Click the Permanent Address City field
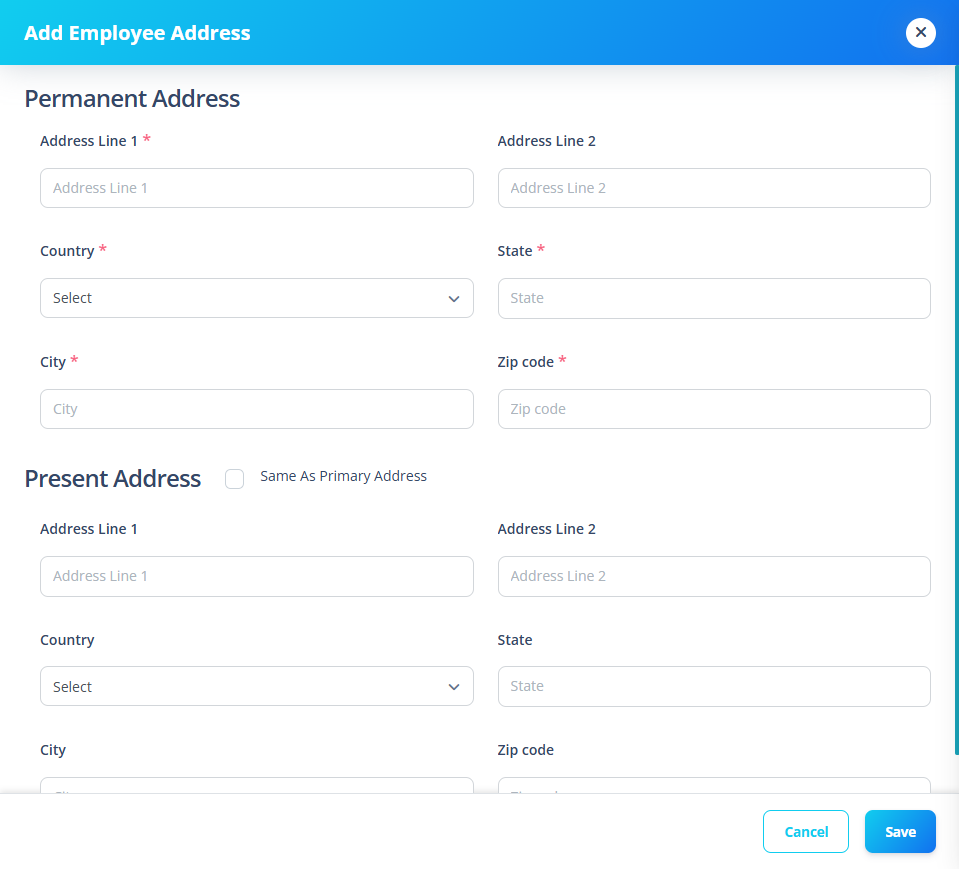 coord(257,409)
